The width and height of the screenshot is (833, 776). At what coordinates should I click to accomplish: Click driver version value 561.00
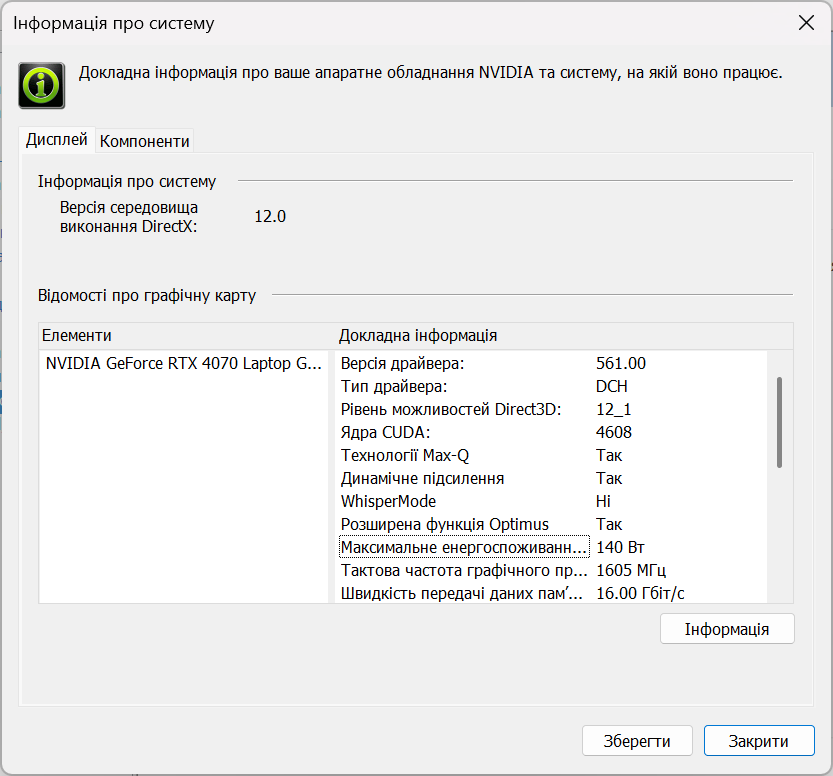(x=620, y=363)
